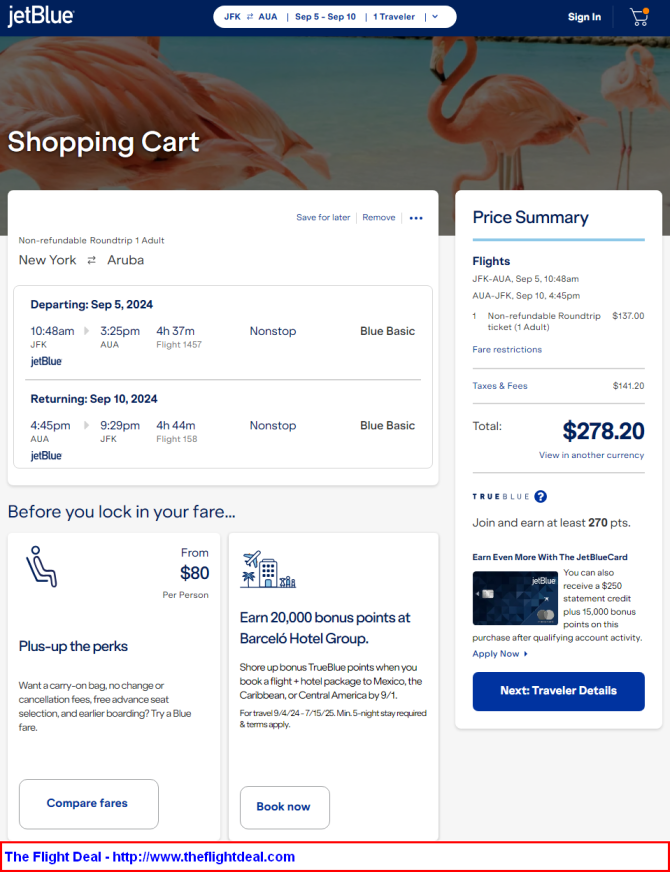The image size is (670, 872).
Task: Click the jetBlue logo in header
Action: (41, 17)
